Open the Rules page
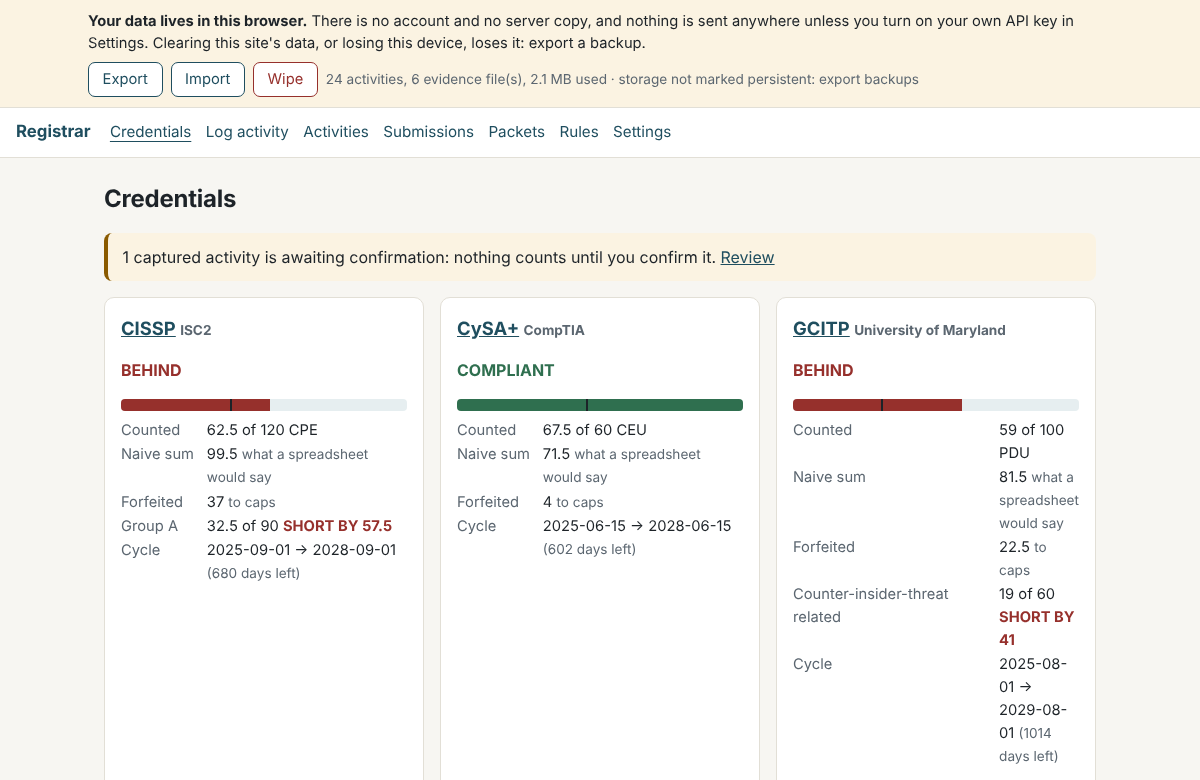The image size is (1200, 780). (579, 132)
